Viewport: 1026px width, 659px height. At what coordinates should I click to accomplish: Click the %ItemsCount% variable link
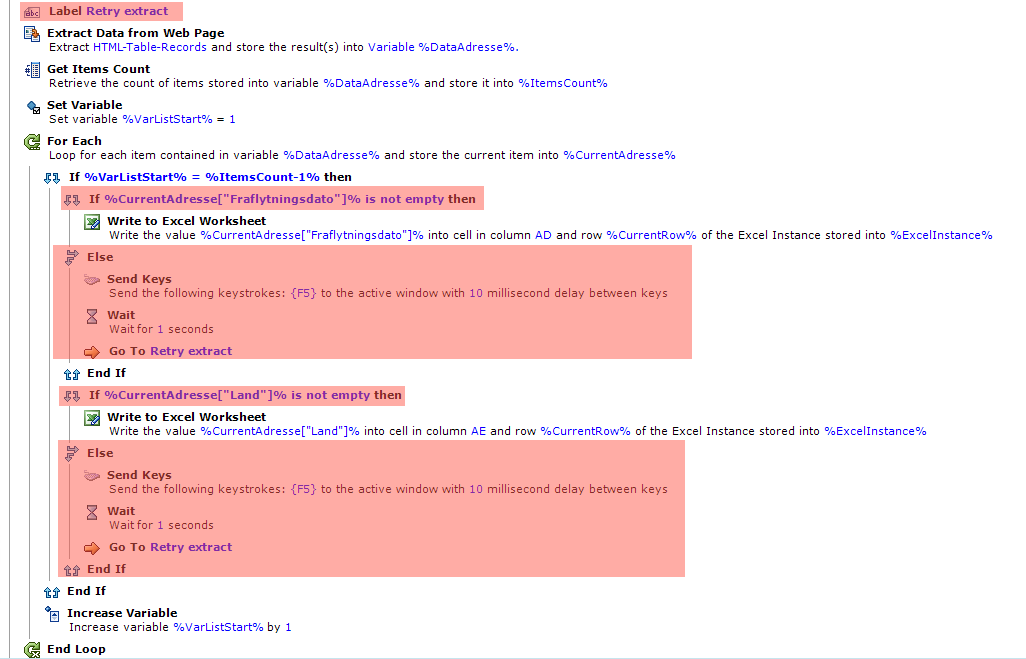pos(563,83)
